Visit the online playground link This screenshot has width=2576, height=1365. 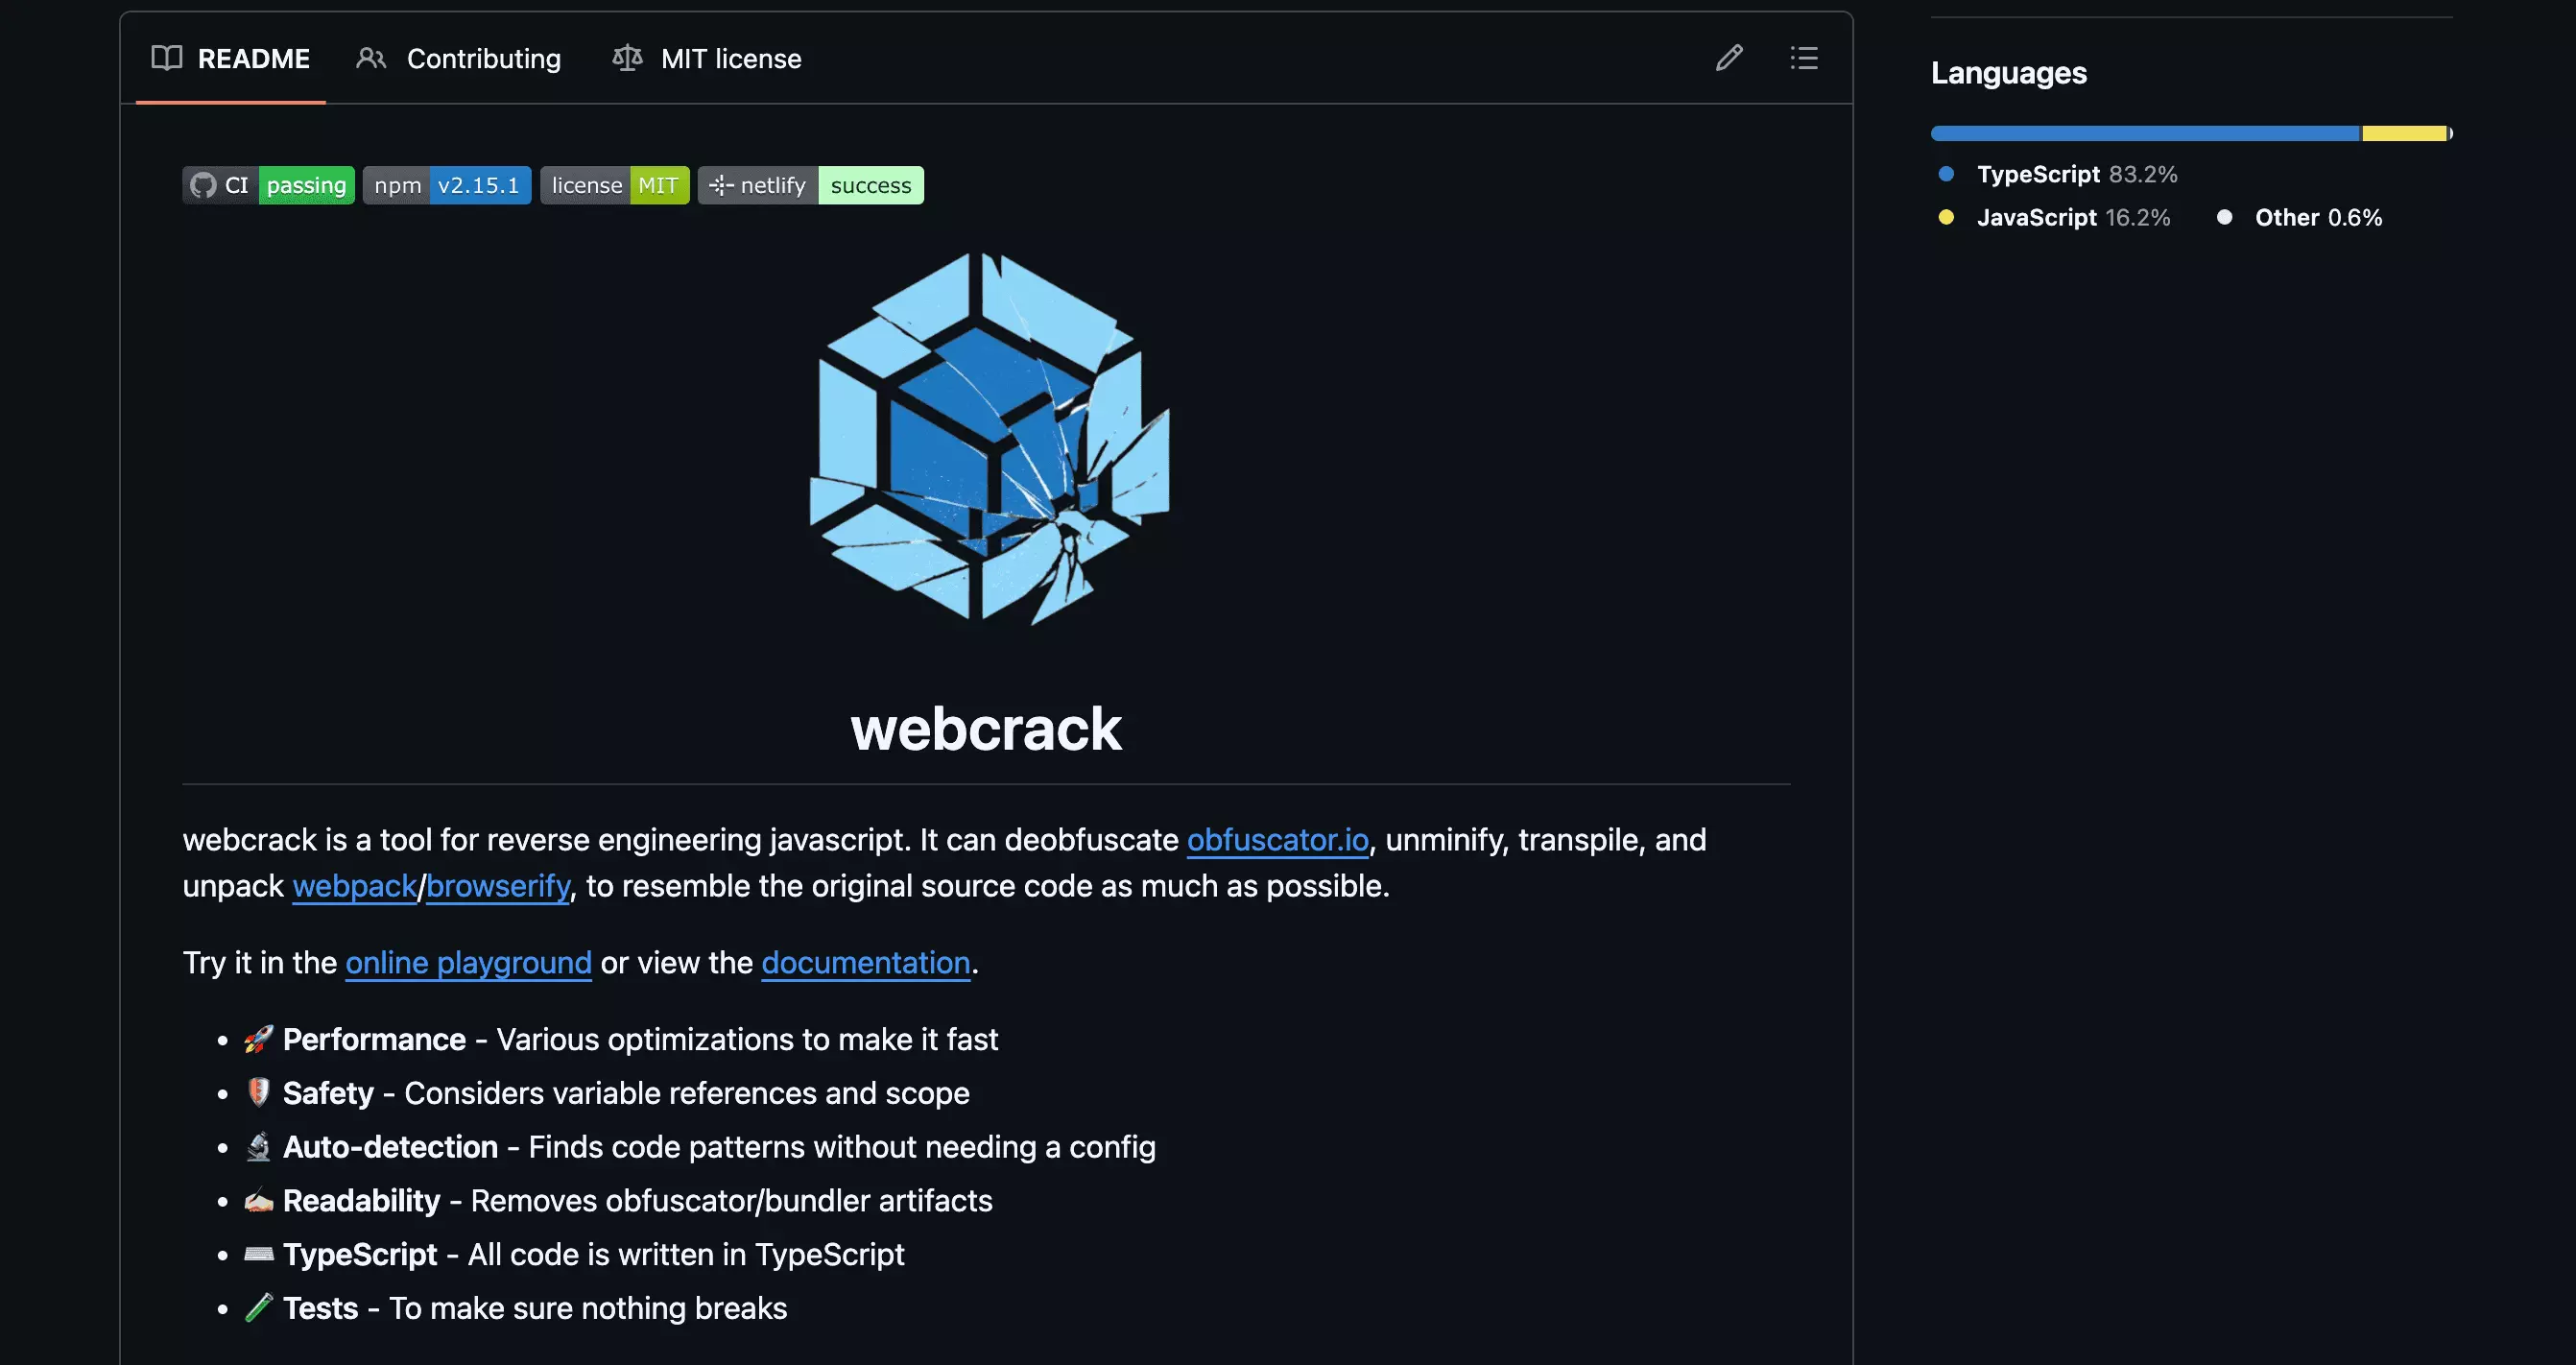(468, 963)
